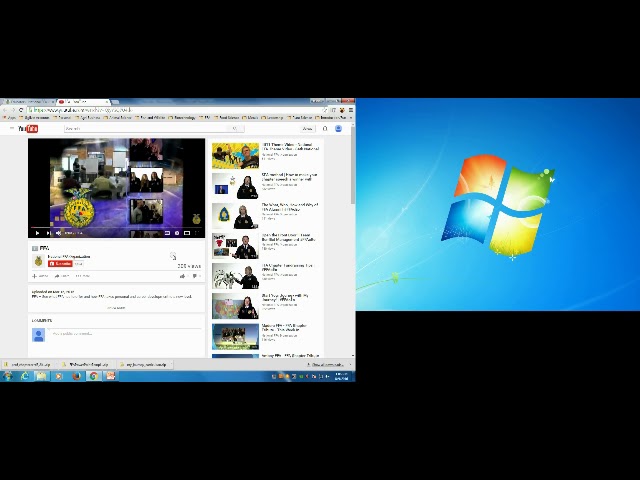This screenshot has width=640, height=480.
Task: Open second suggested video thumbnail
Action: tap(235, 186)
